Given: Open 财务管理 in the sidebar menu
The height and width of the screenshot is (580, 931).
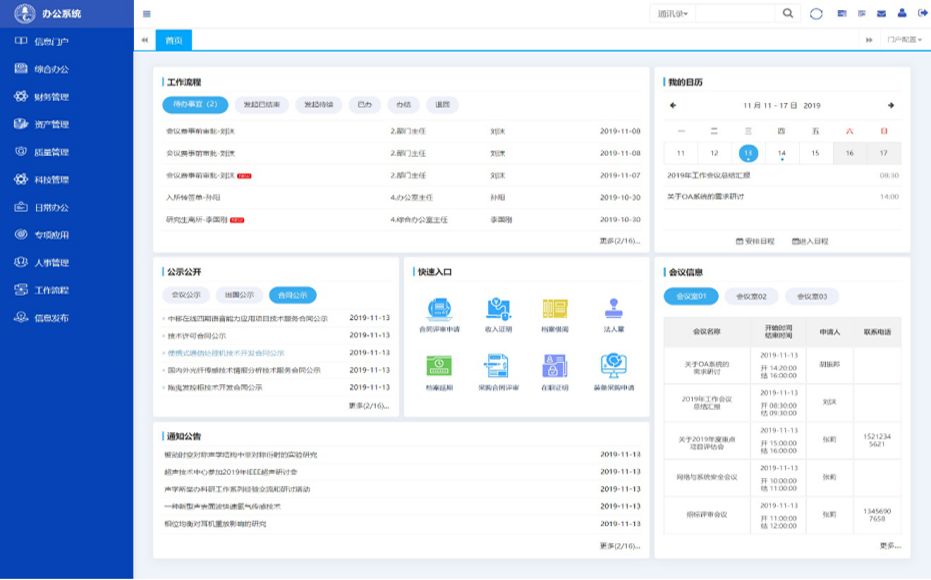Looking at the screenshot, I should click(x=51, y=97).
